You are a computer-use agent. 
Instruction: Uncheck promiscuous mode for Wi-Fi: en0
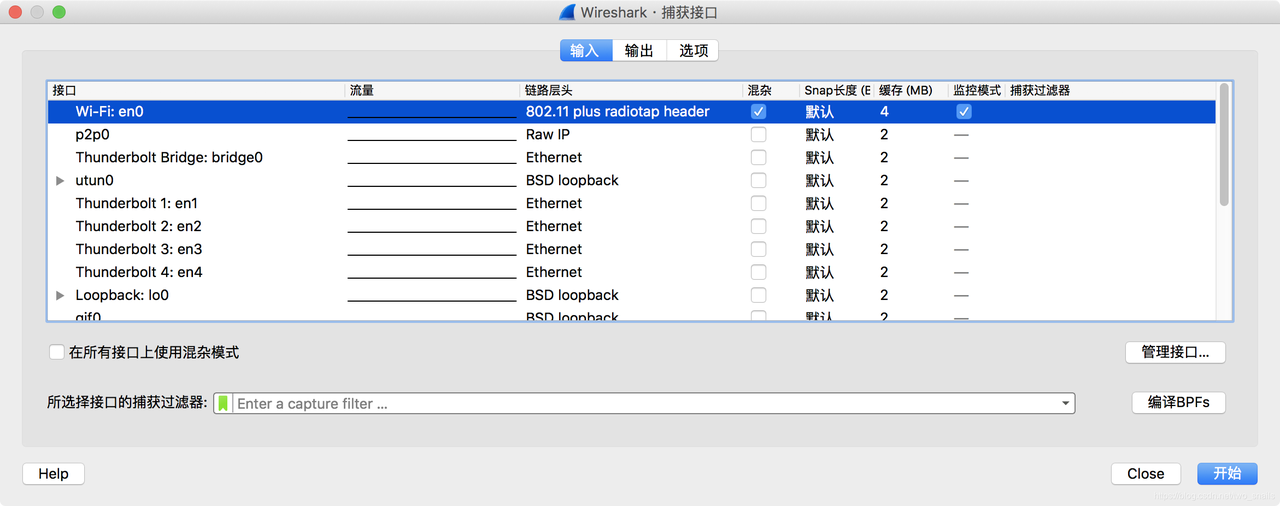click(x=758, y=112)
